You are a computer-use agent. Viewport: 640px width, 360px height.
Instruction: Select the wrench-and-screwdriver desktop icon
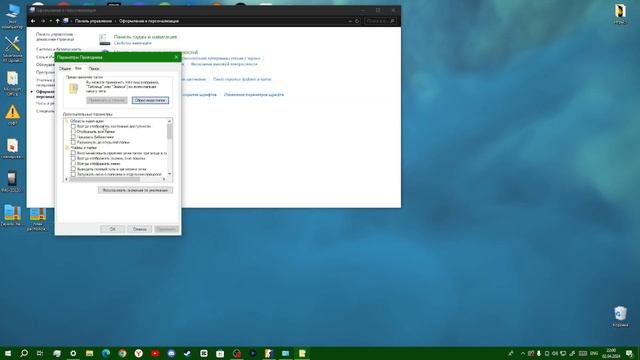(12, 49)
